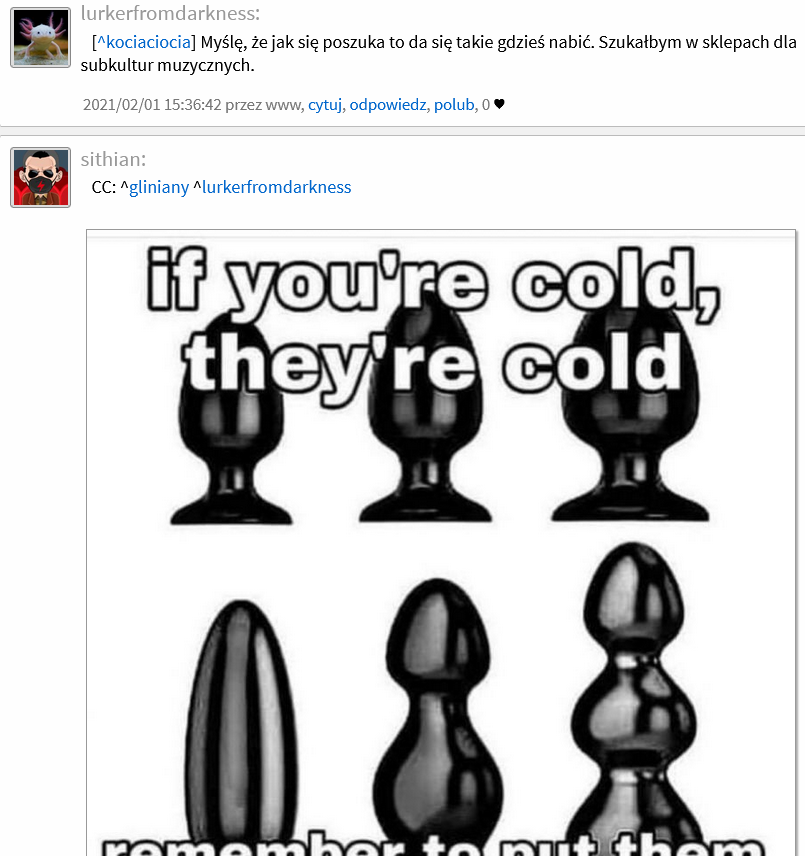This screenshot has width=805, height=856.
Task: Like the post via polub
Action: pos(454,104)
